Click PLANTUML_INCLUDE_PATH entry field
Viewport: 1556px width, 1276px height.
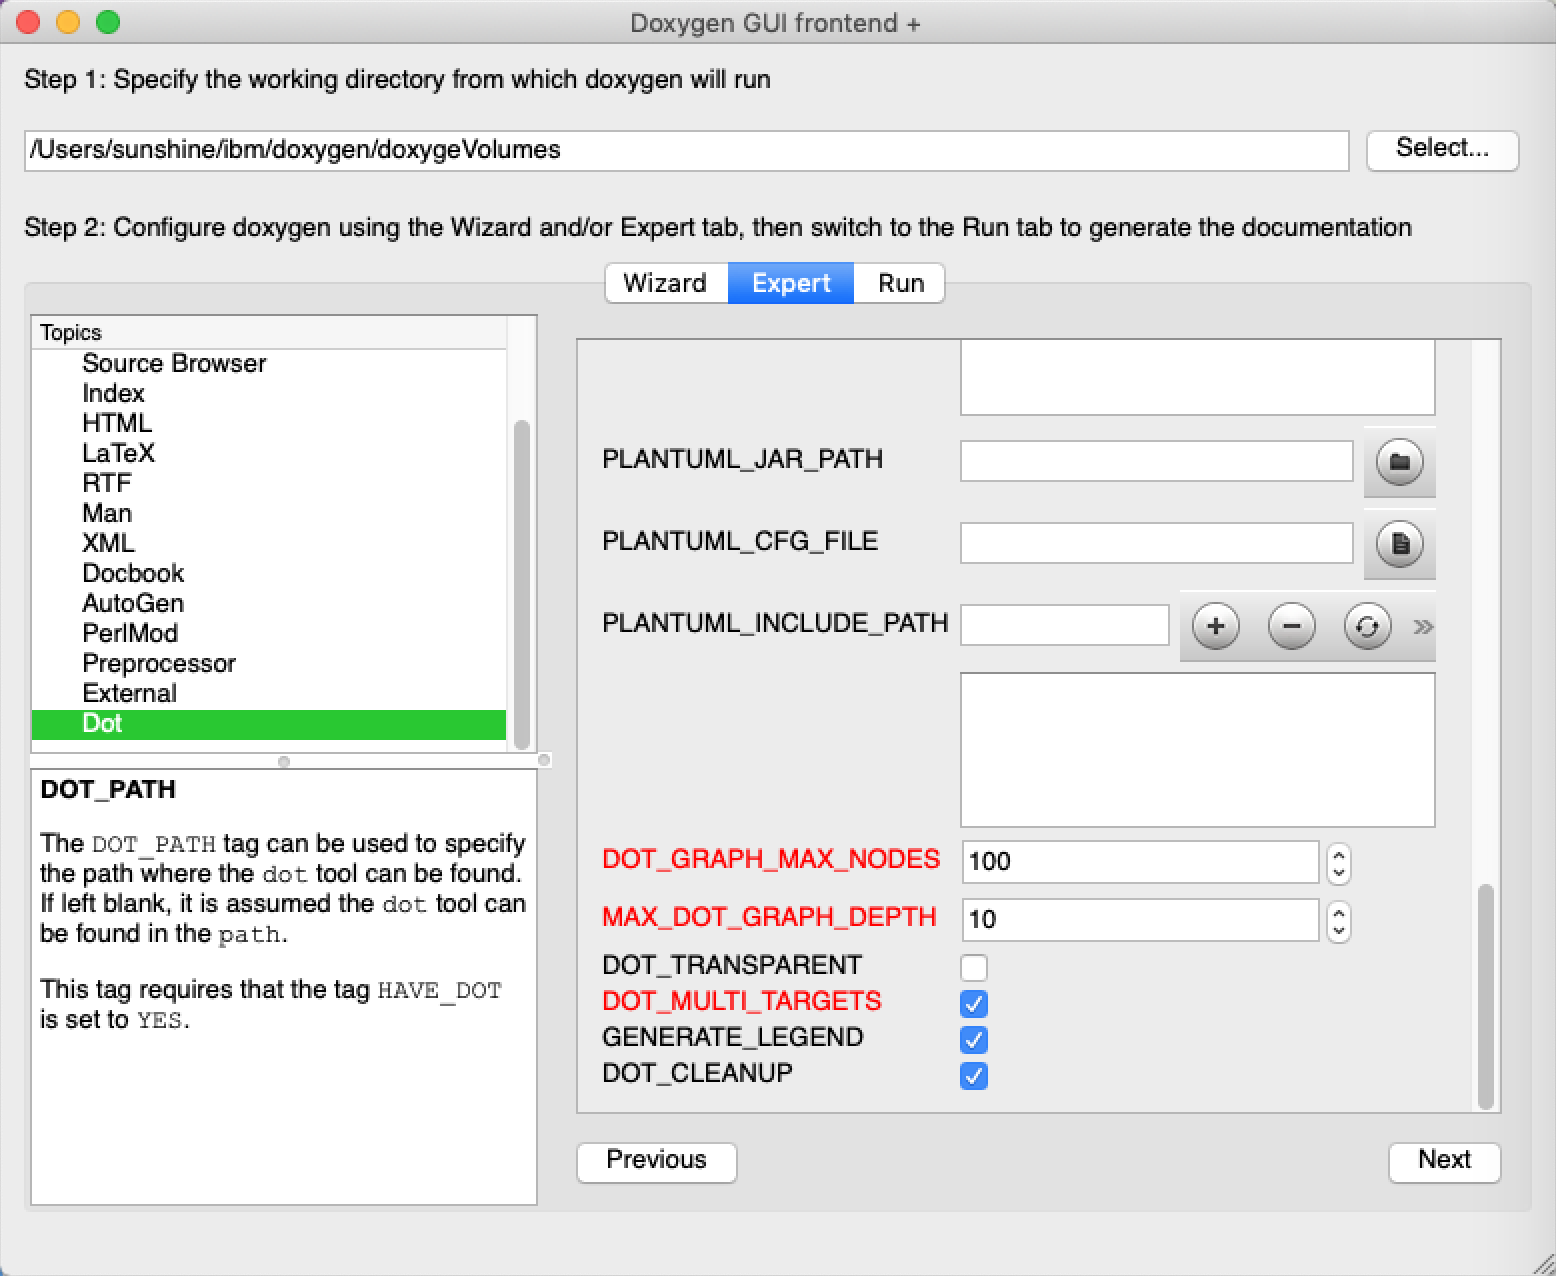[x=1065, y=626]
